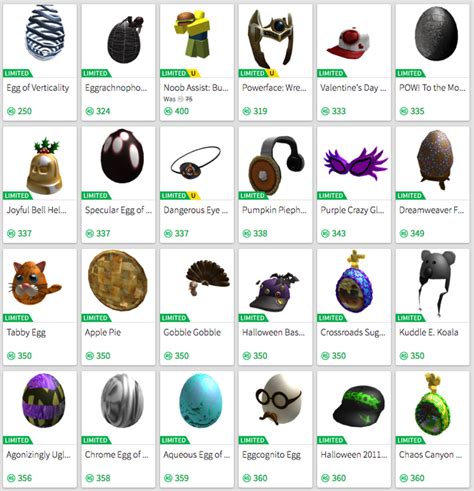Image resolution: width=474 pixels, height=491 pixels.
Task: Click the Limited badge on Apple Pie
Action: click(96, 318)
